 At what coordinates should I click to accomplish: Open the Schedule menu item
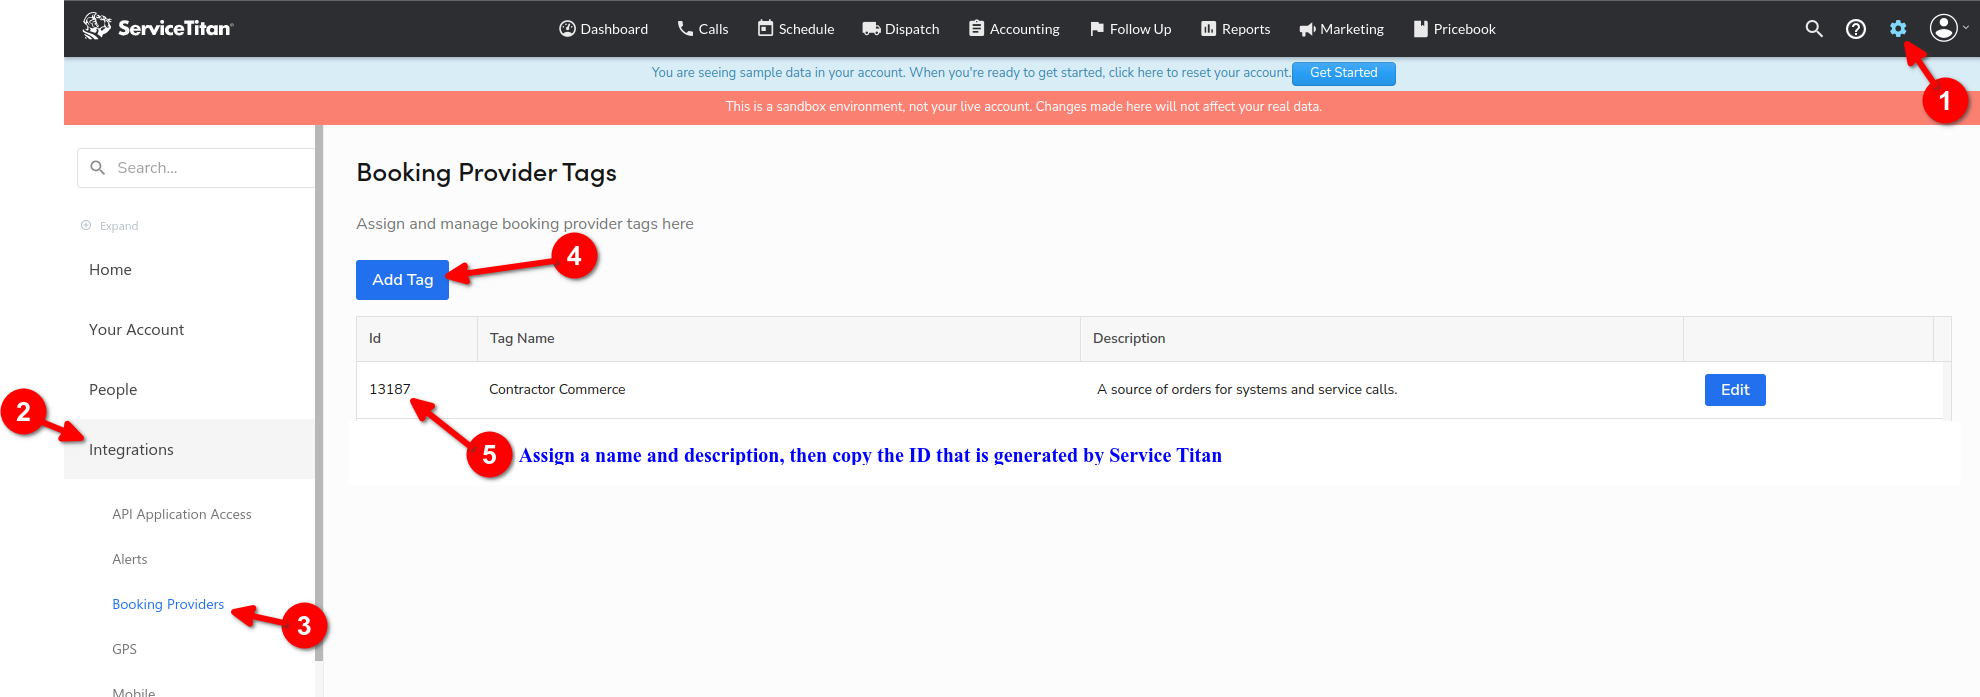pos(795,29)
